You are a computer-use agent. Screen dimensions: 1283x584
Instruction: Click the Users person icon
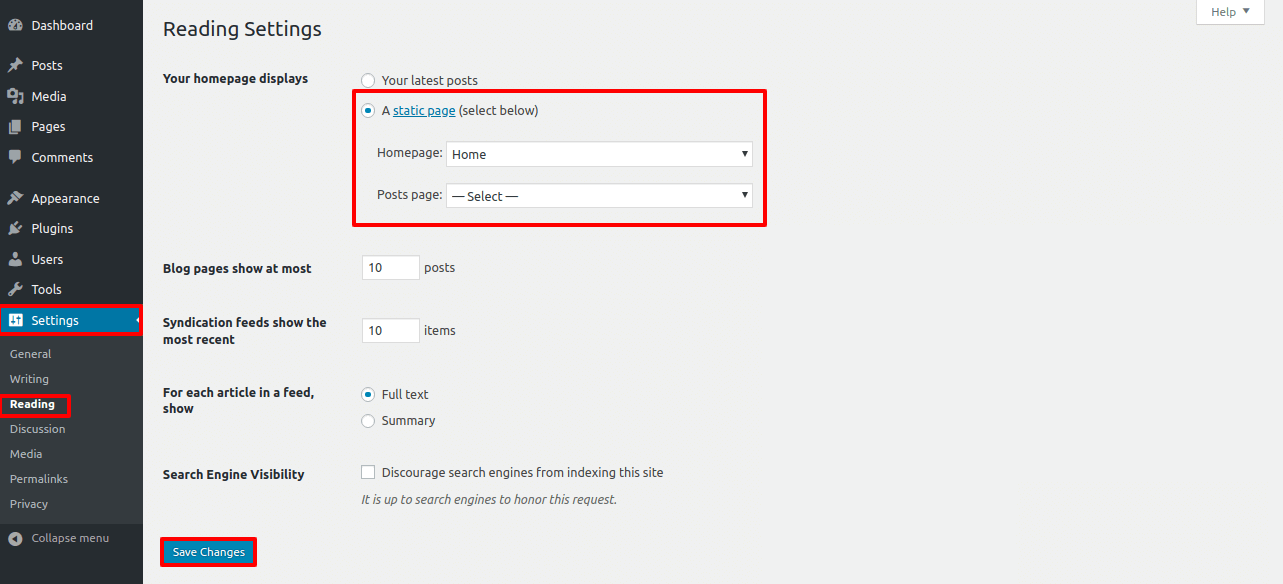[x=15, y=260]
